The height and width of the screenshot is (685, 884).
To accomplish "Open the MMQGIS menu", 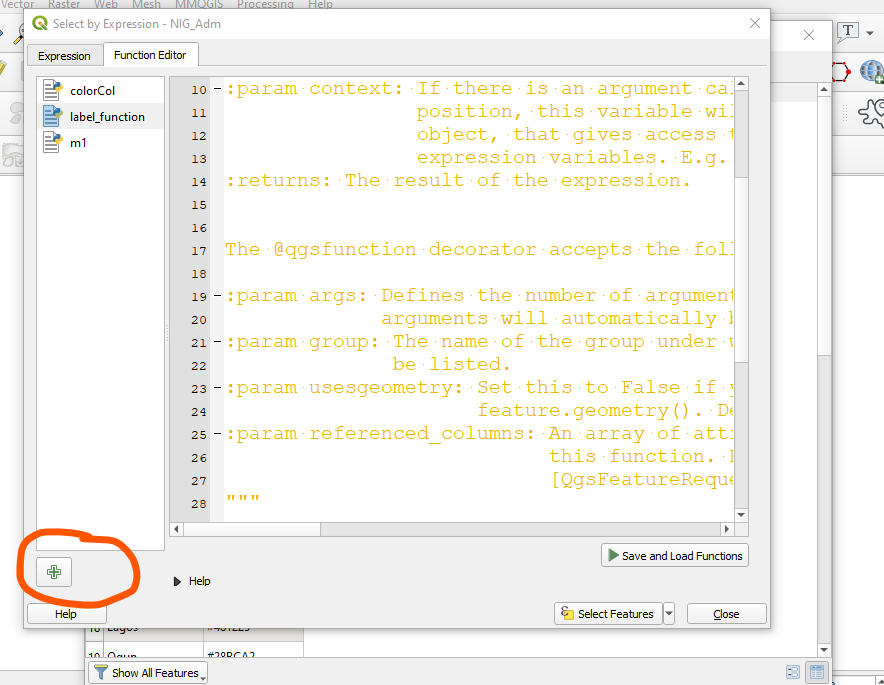I will pos(202,5).
